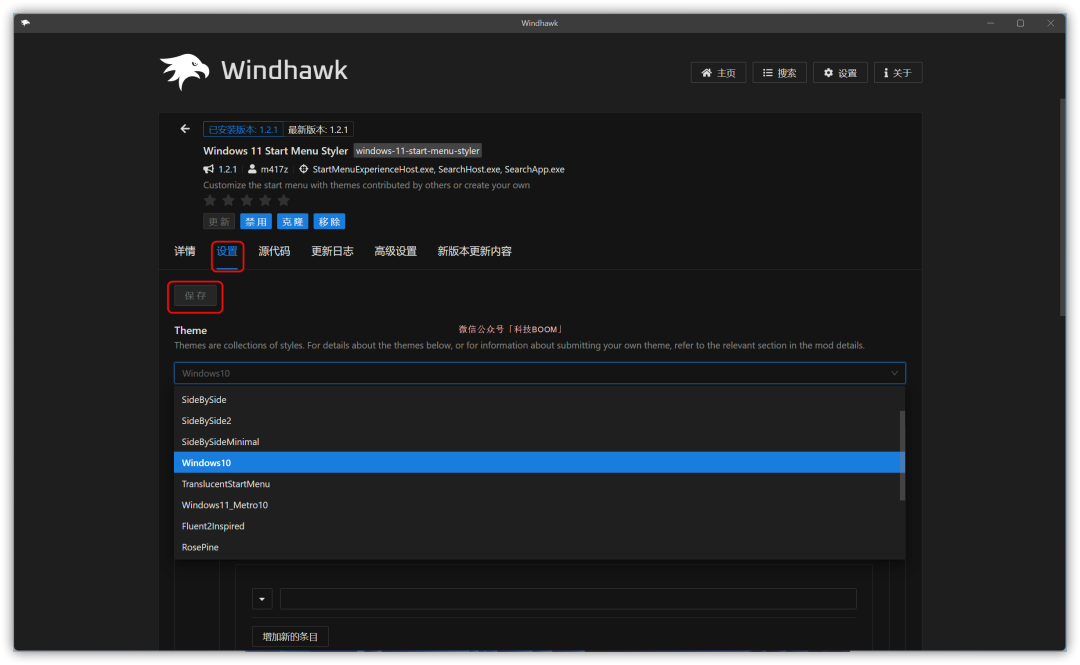Rate the mod with the fifth star
This screenshot has width=1080, height=665.
(284, 201)
